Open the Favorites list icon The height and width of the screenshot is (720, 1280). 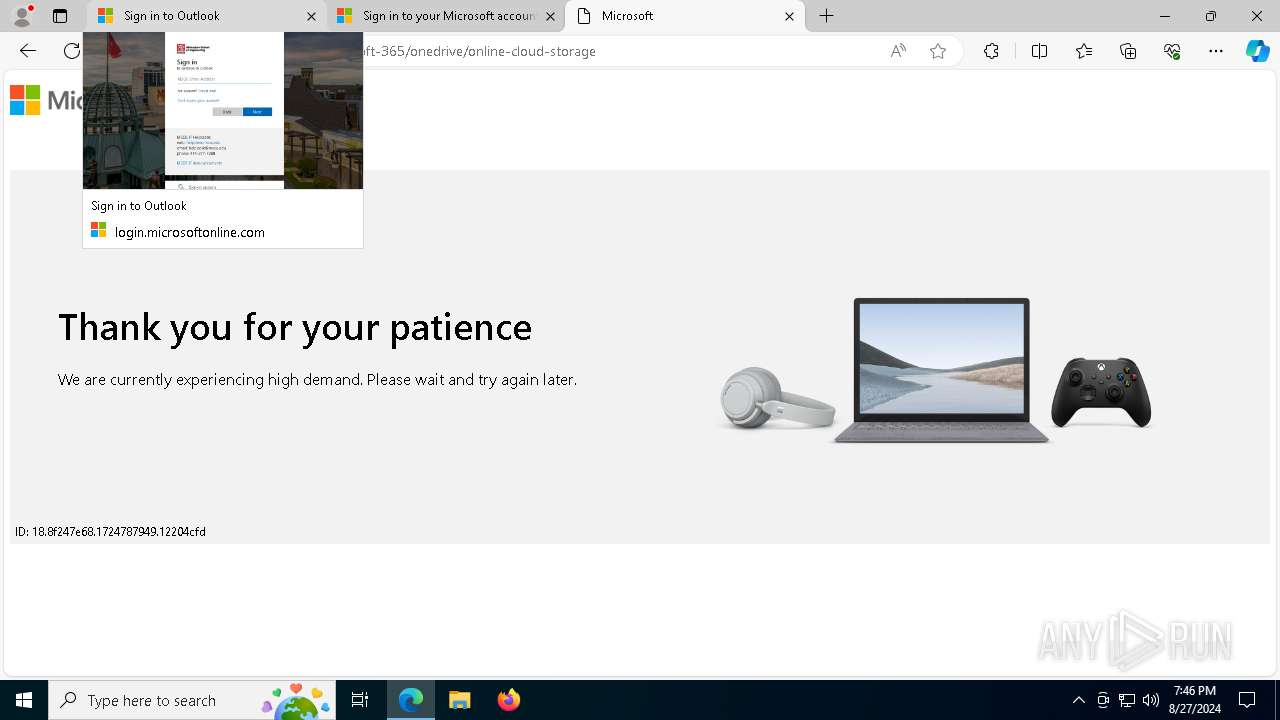tap(1084, 51)
